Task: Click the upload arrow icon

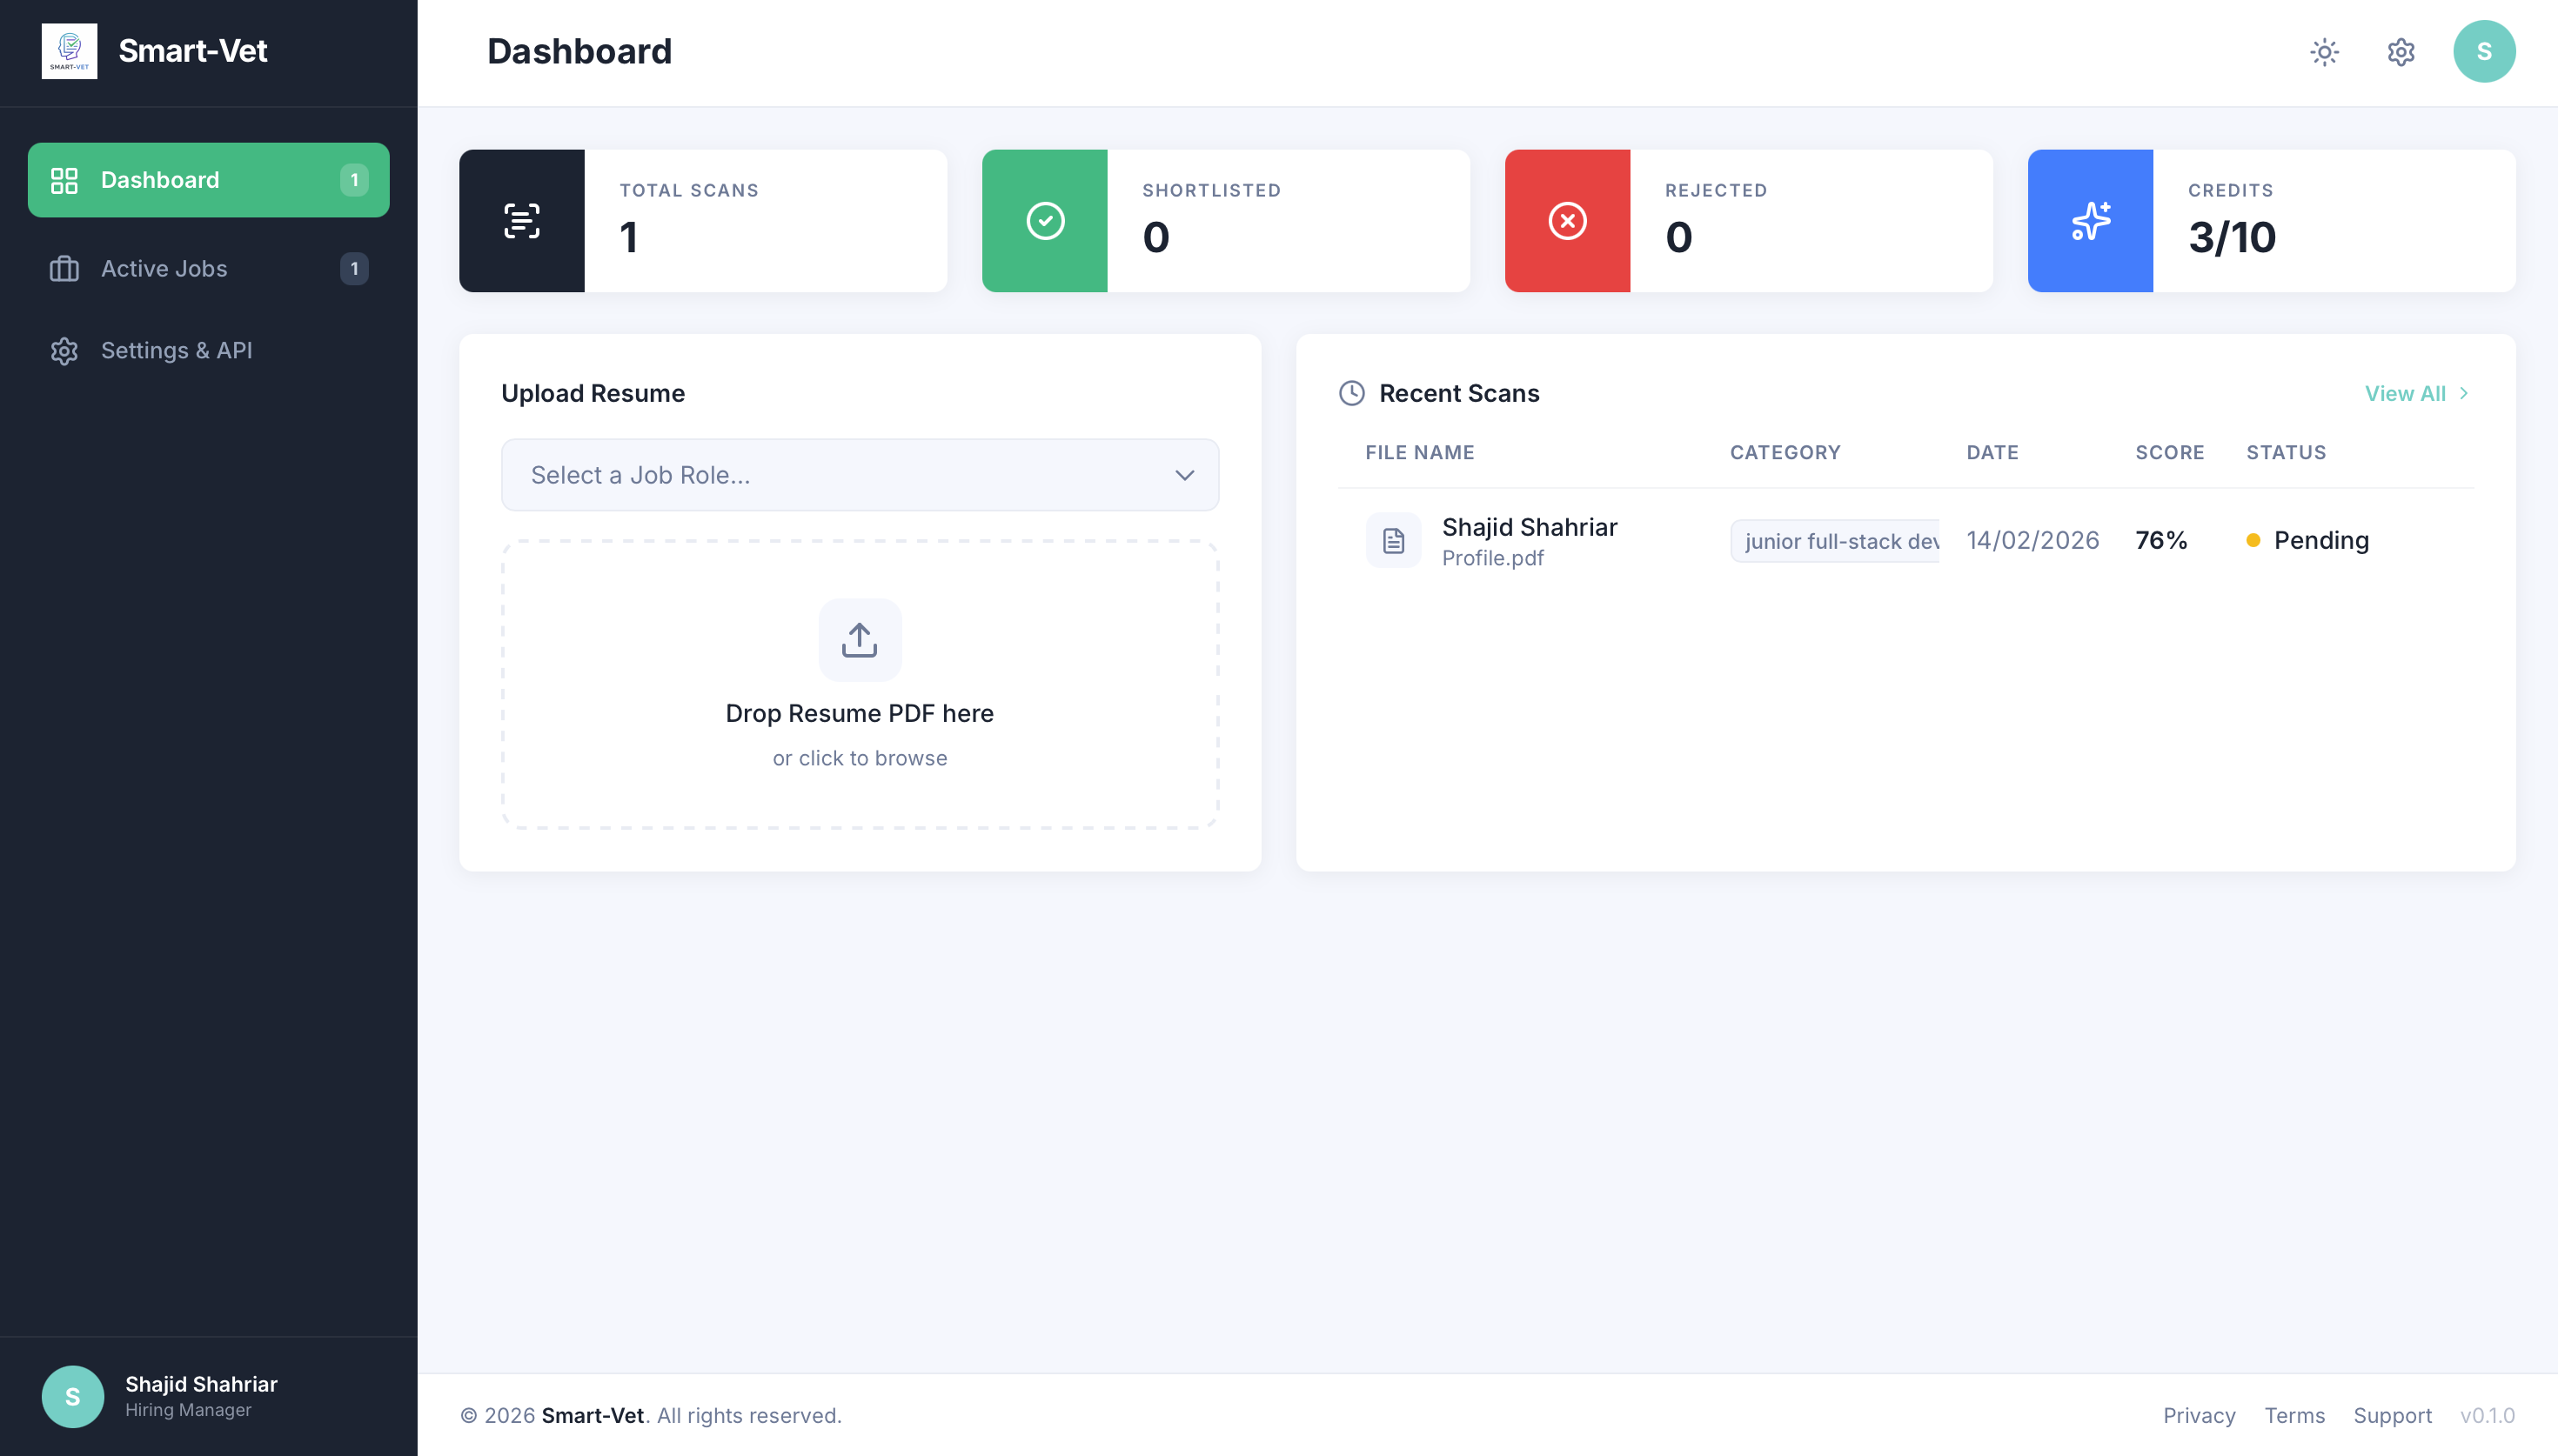Action: tap(859, 640)
